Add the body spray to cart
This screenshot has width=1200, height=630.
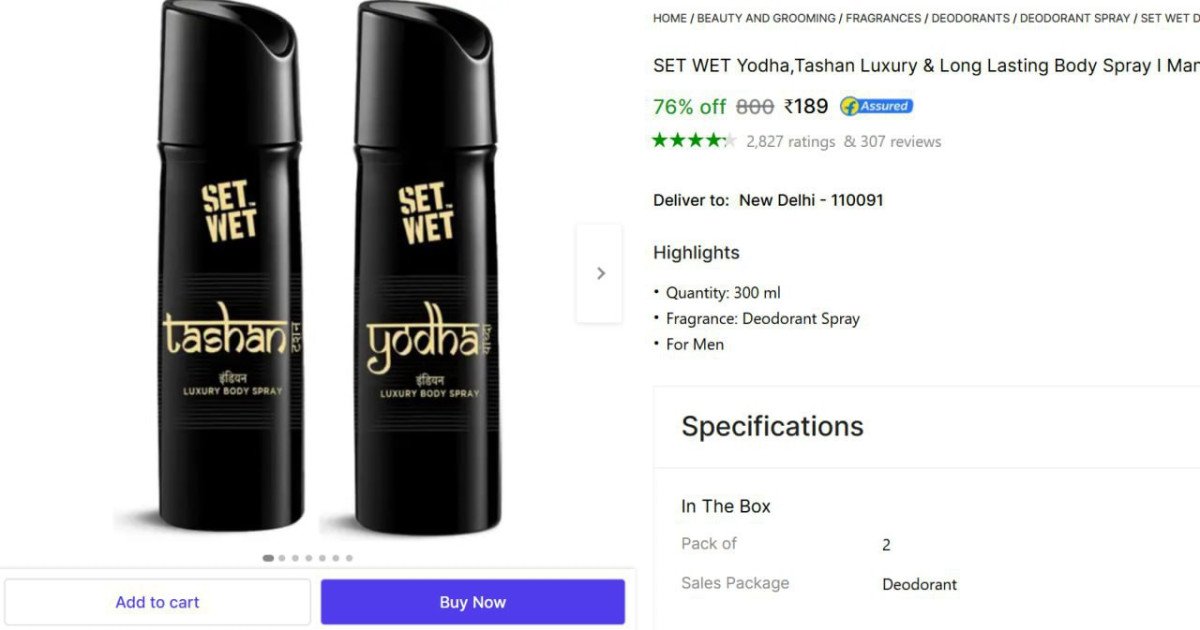pyautogui.click(x=157, y=602)
